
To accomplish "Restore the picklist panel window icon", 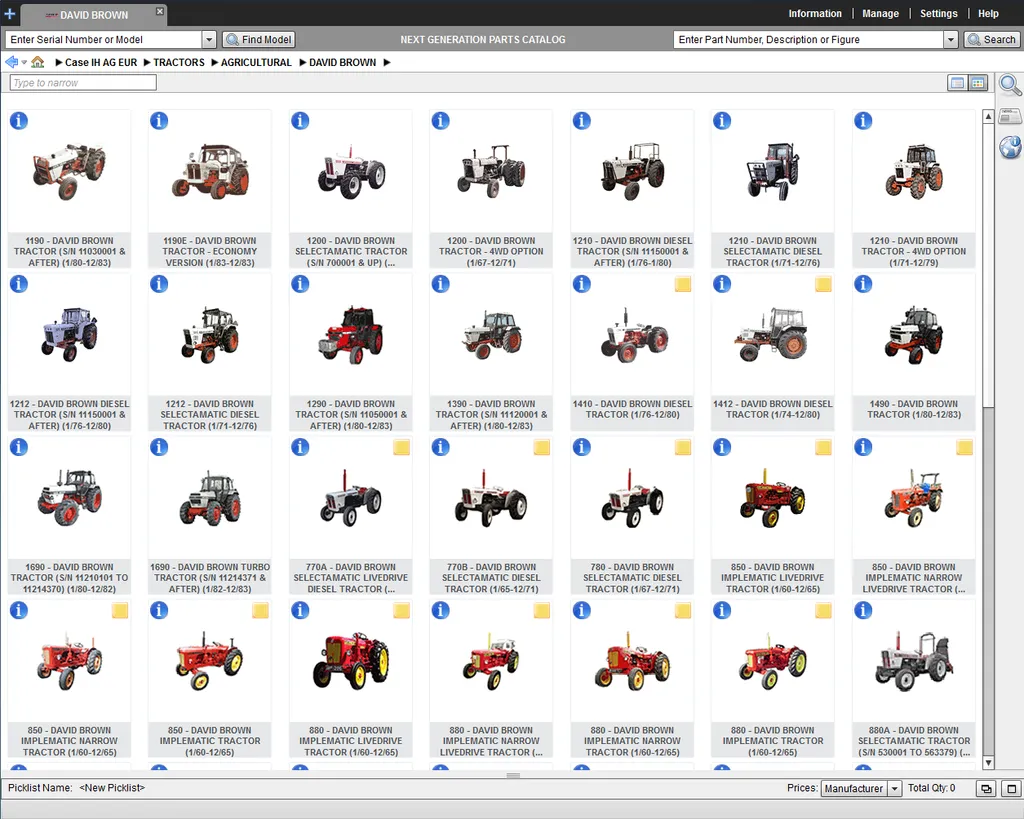I will (x=985, y=788).
